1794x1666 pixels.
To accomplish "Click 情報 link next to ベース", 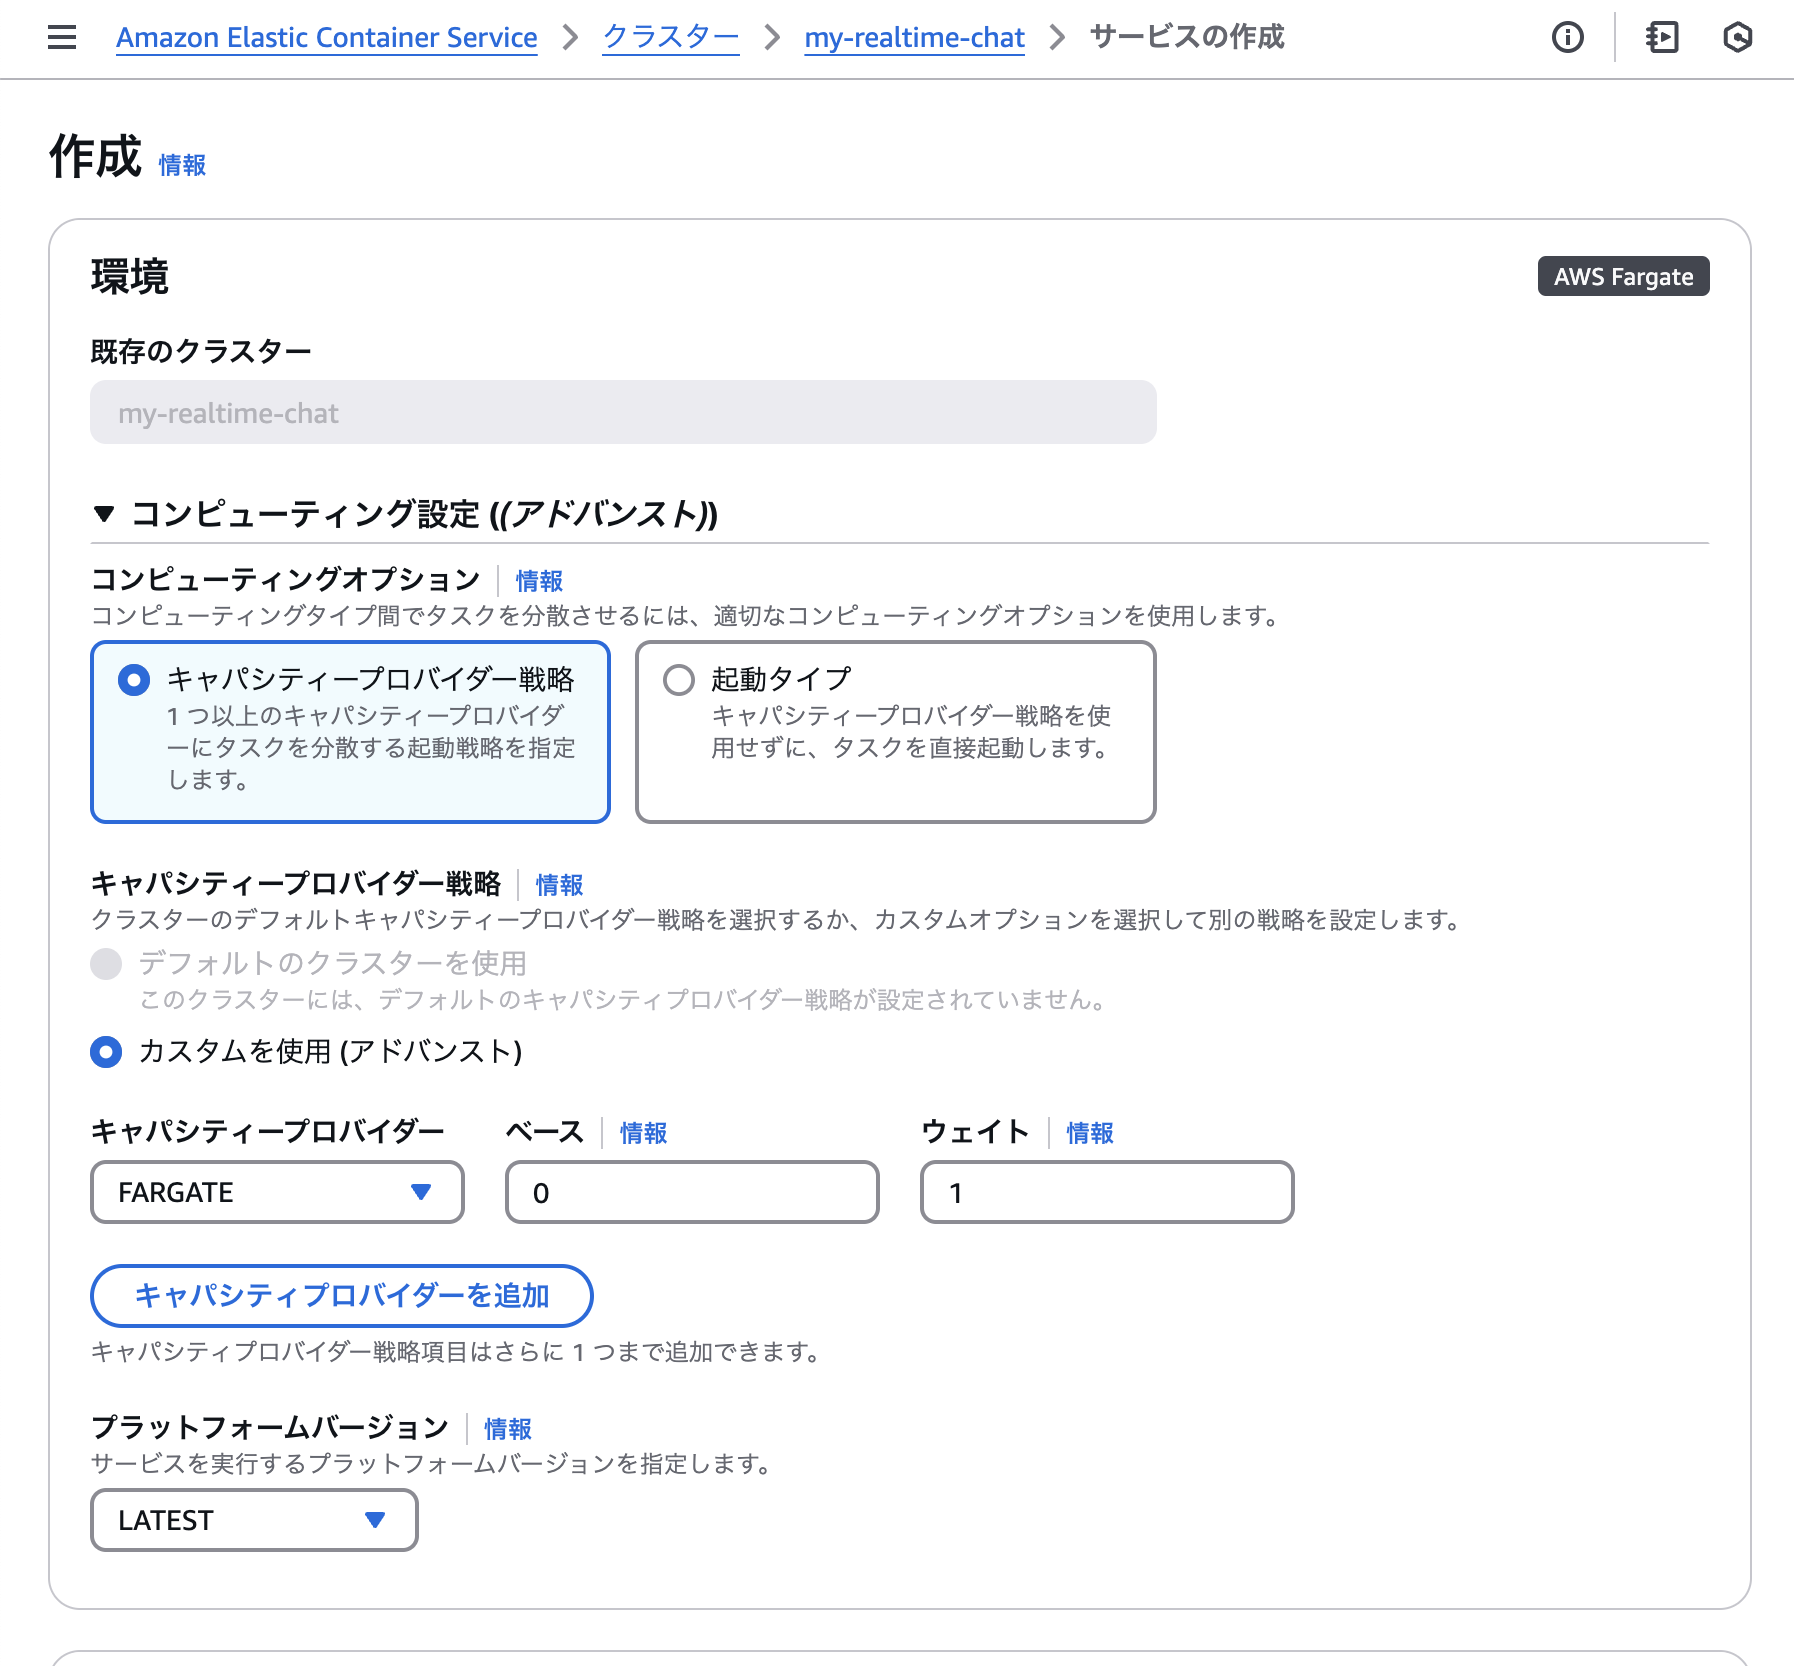I will [643, 1133].
